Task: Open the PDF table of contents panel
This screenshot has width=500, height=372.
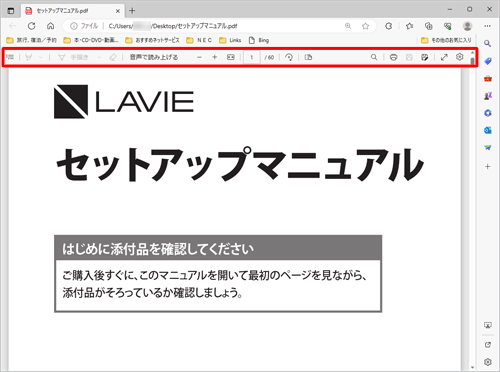Action: tap(10, 57)
